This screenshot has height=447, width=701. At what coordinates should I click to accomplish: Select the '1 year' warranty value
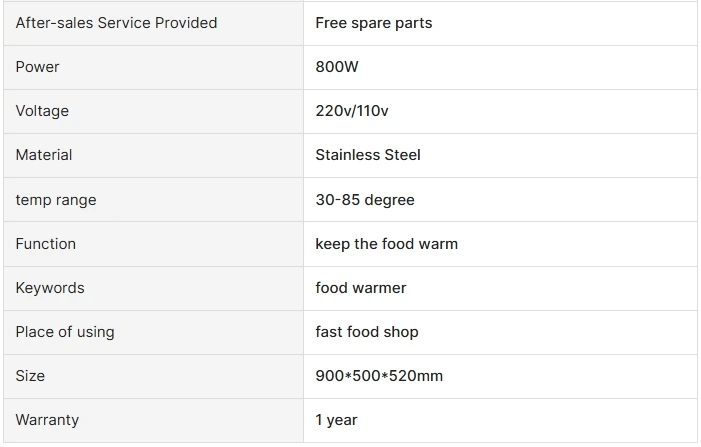tap(336, 420)
